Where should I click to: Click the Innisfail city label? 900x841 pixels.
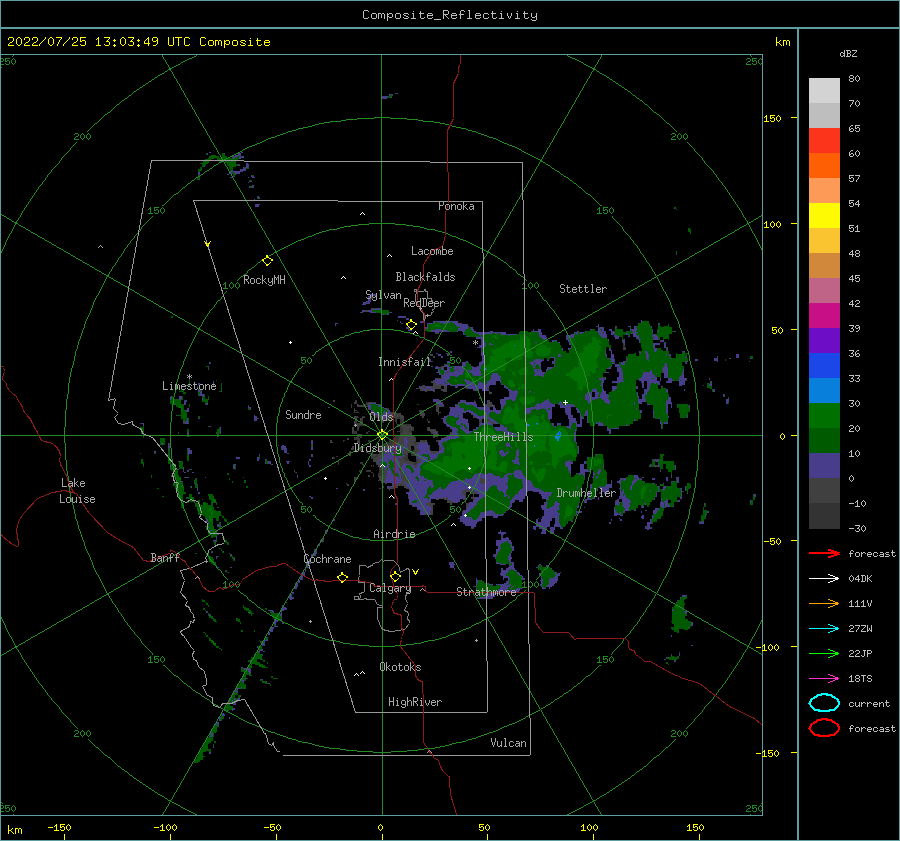404,362
